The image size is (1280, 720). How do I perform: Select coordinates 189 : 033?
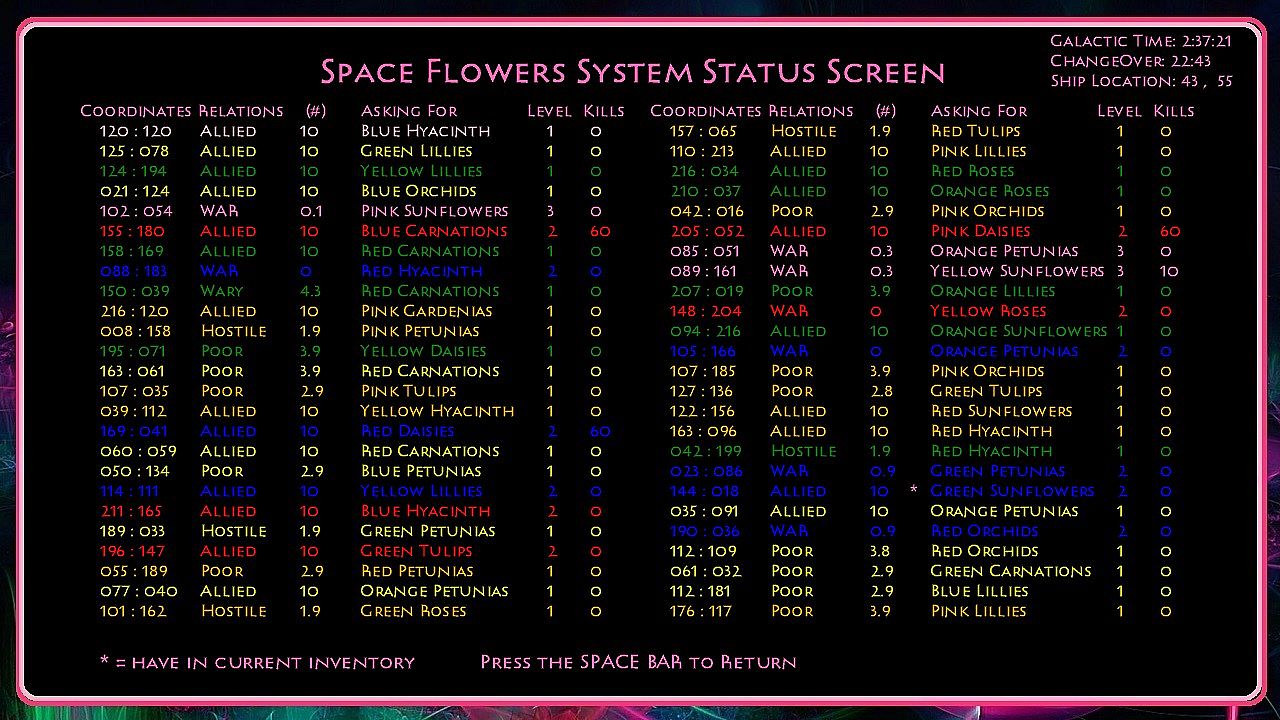click(133, 531)
